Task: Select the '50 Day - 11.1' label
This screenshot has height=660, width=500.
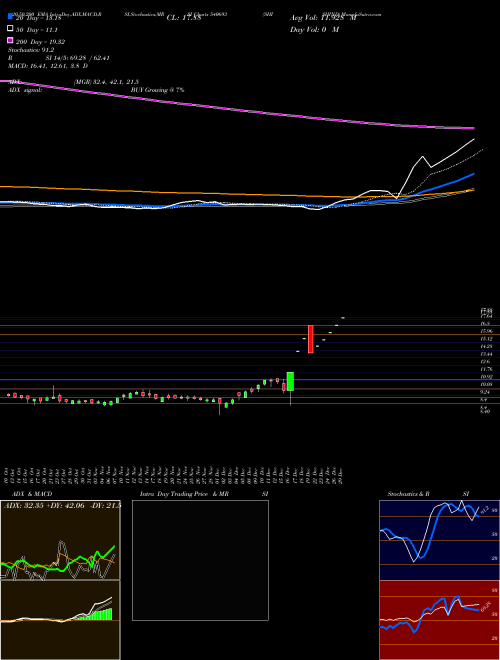Action: (x=37, y=30)
